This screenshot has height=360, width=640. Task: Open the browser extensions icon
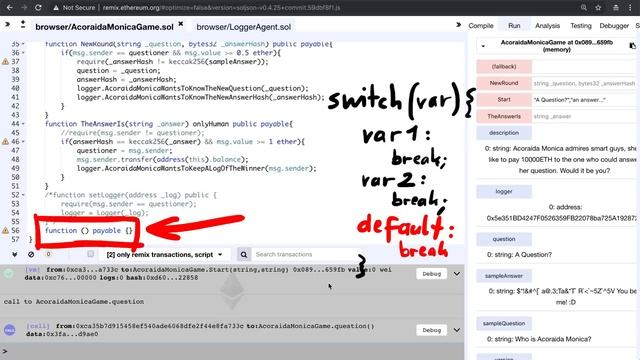616,7
